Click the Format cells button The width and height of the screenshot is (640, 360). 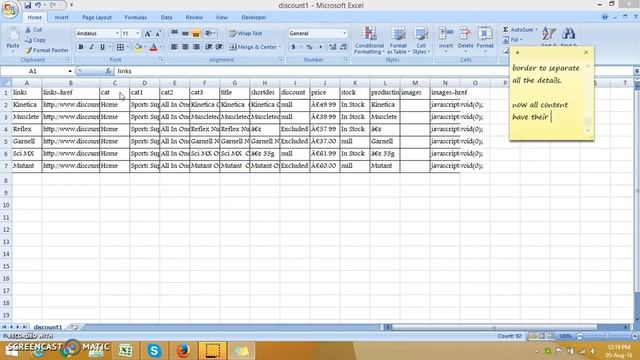[x=485, y=40]
